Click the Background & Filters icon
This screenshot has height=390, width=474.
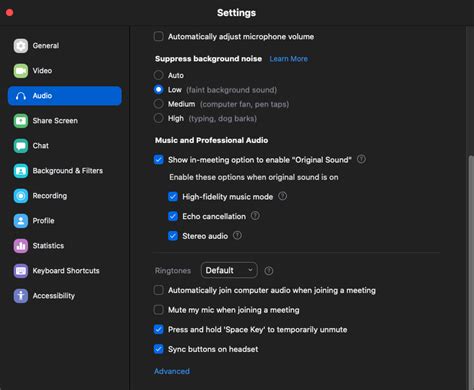(21, 171)
